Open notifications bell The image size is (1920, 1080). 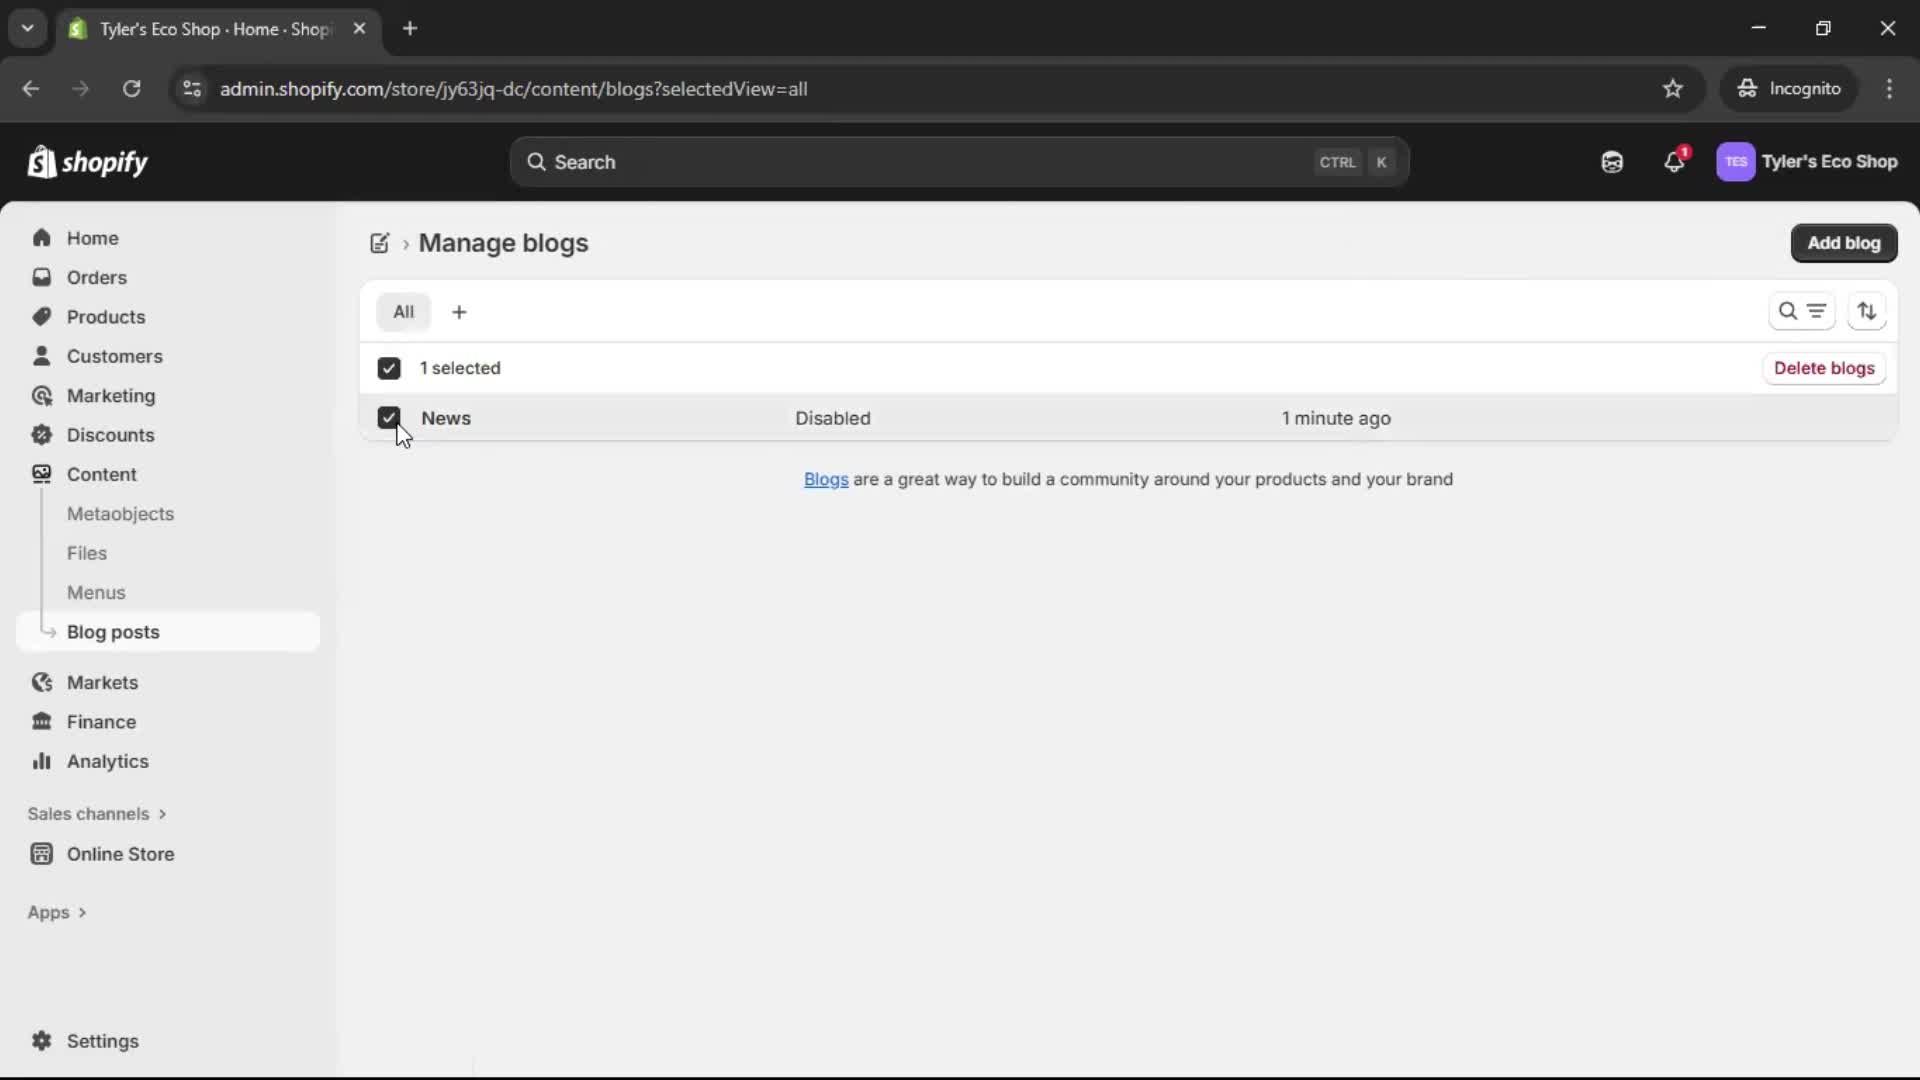click(1674, 162)
